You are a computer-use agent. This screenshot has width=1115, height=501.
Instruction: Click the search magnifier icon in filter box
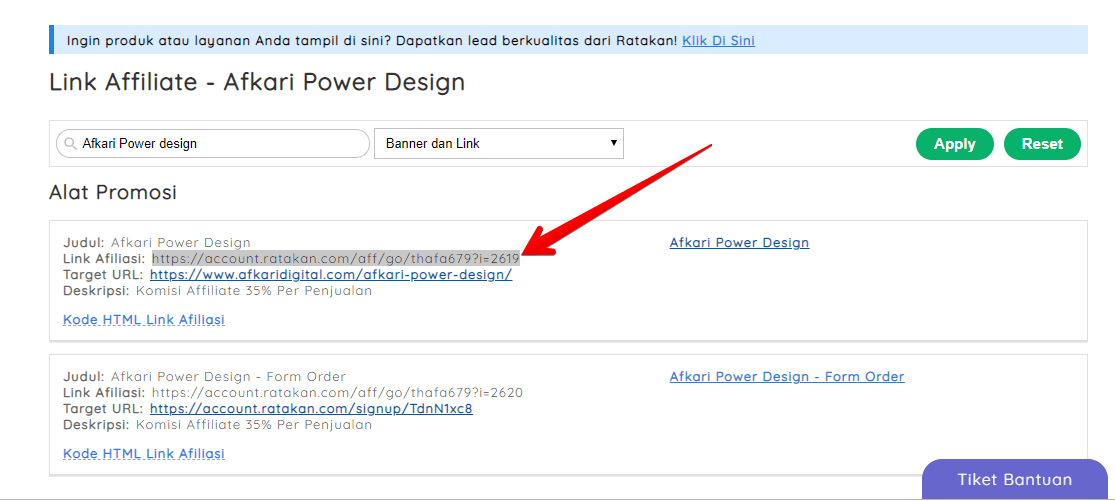[x=70, y=144]
